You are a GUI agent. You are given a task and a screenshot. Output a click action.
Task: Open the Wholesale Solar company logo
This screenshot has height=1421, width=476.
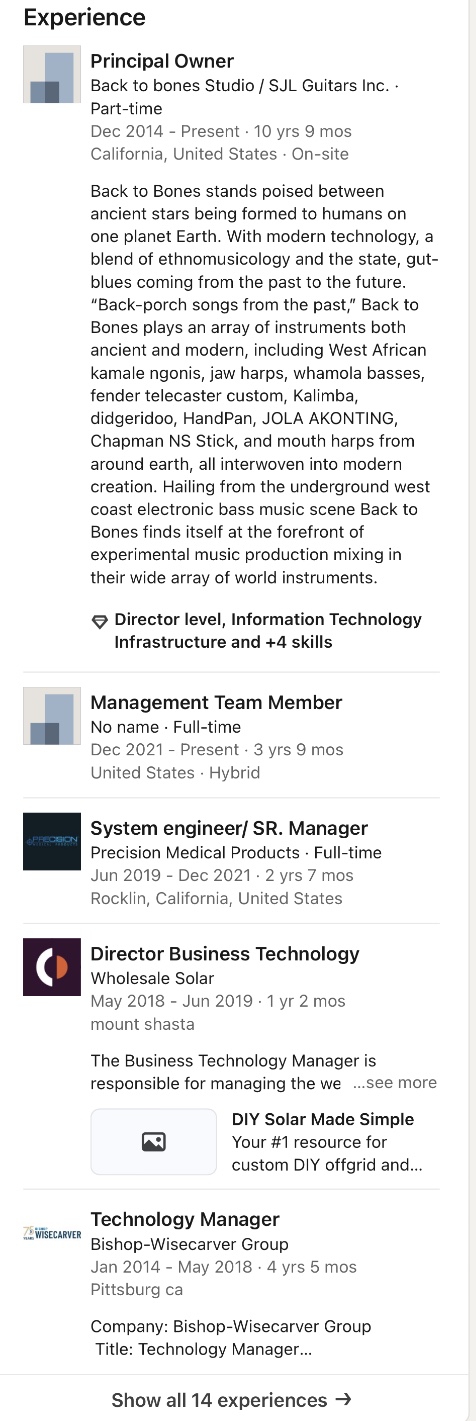[52, 967]
